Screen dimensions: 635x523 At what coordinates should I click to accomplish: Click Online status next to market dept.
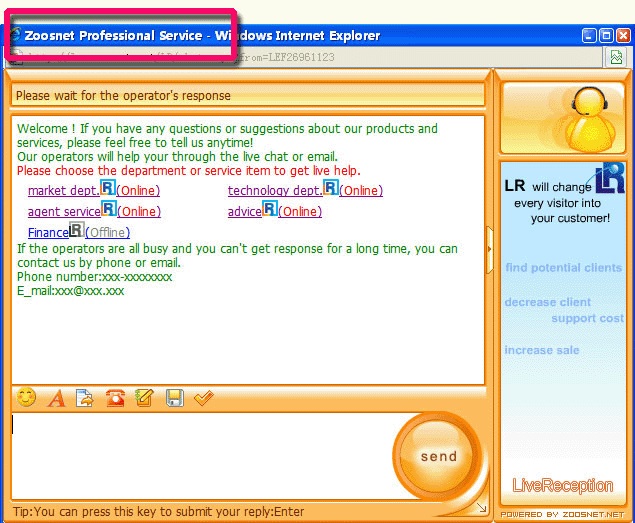[x=138, y=190]
